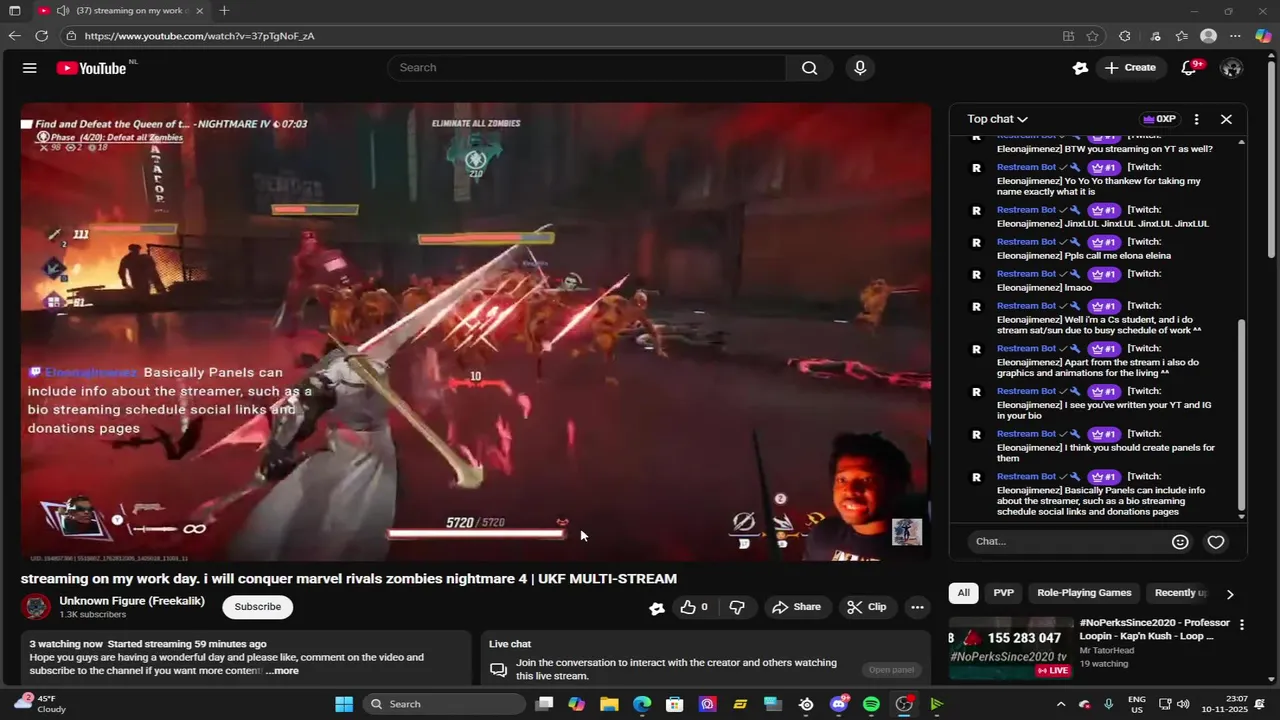Viewport: 1280px width, 720px height.
Task: Open File Explorer from taskbar
Action: click(609, 704)
